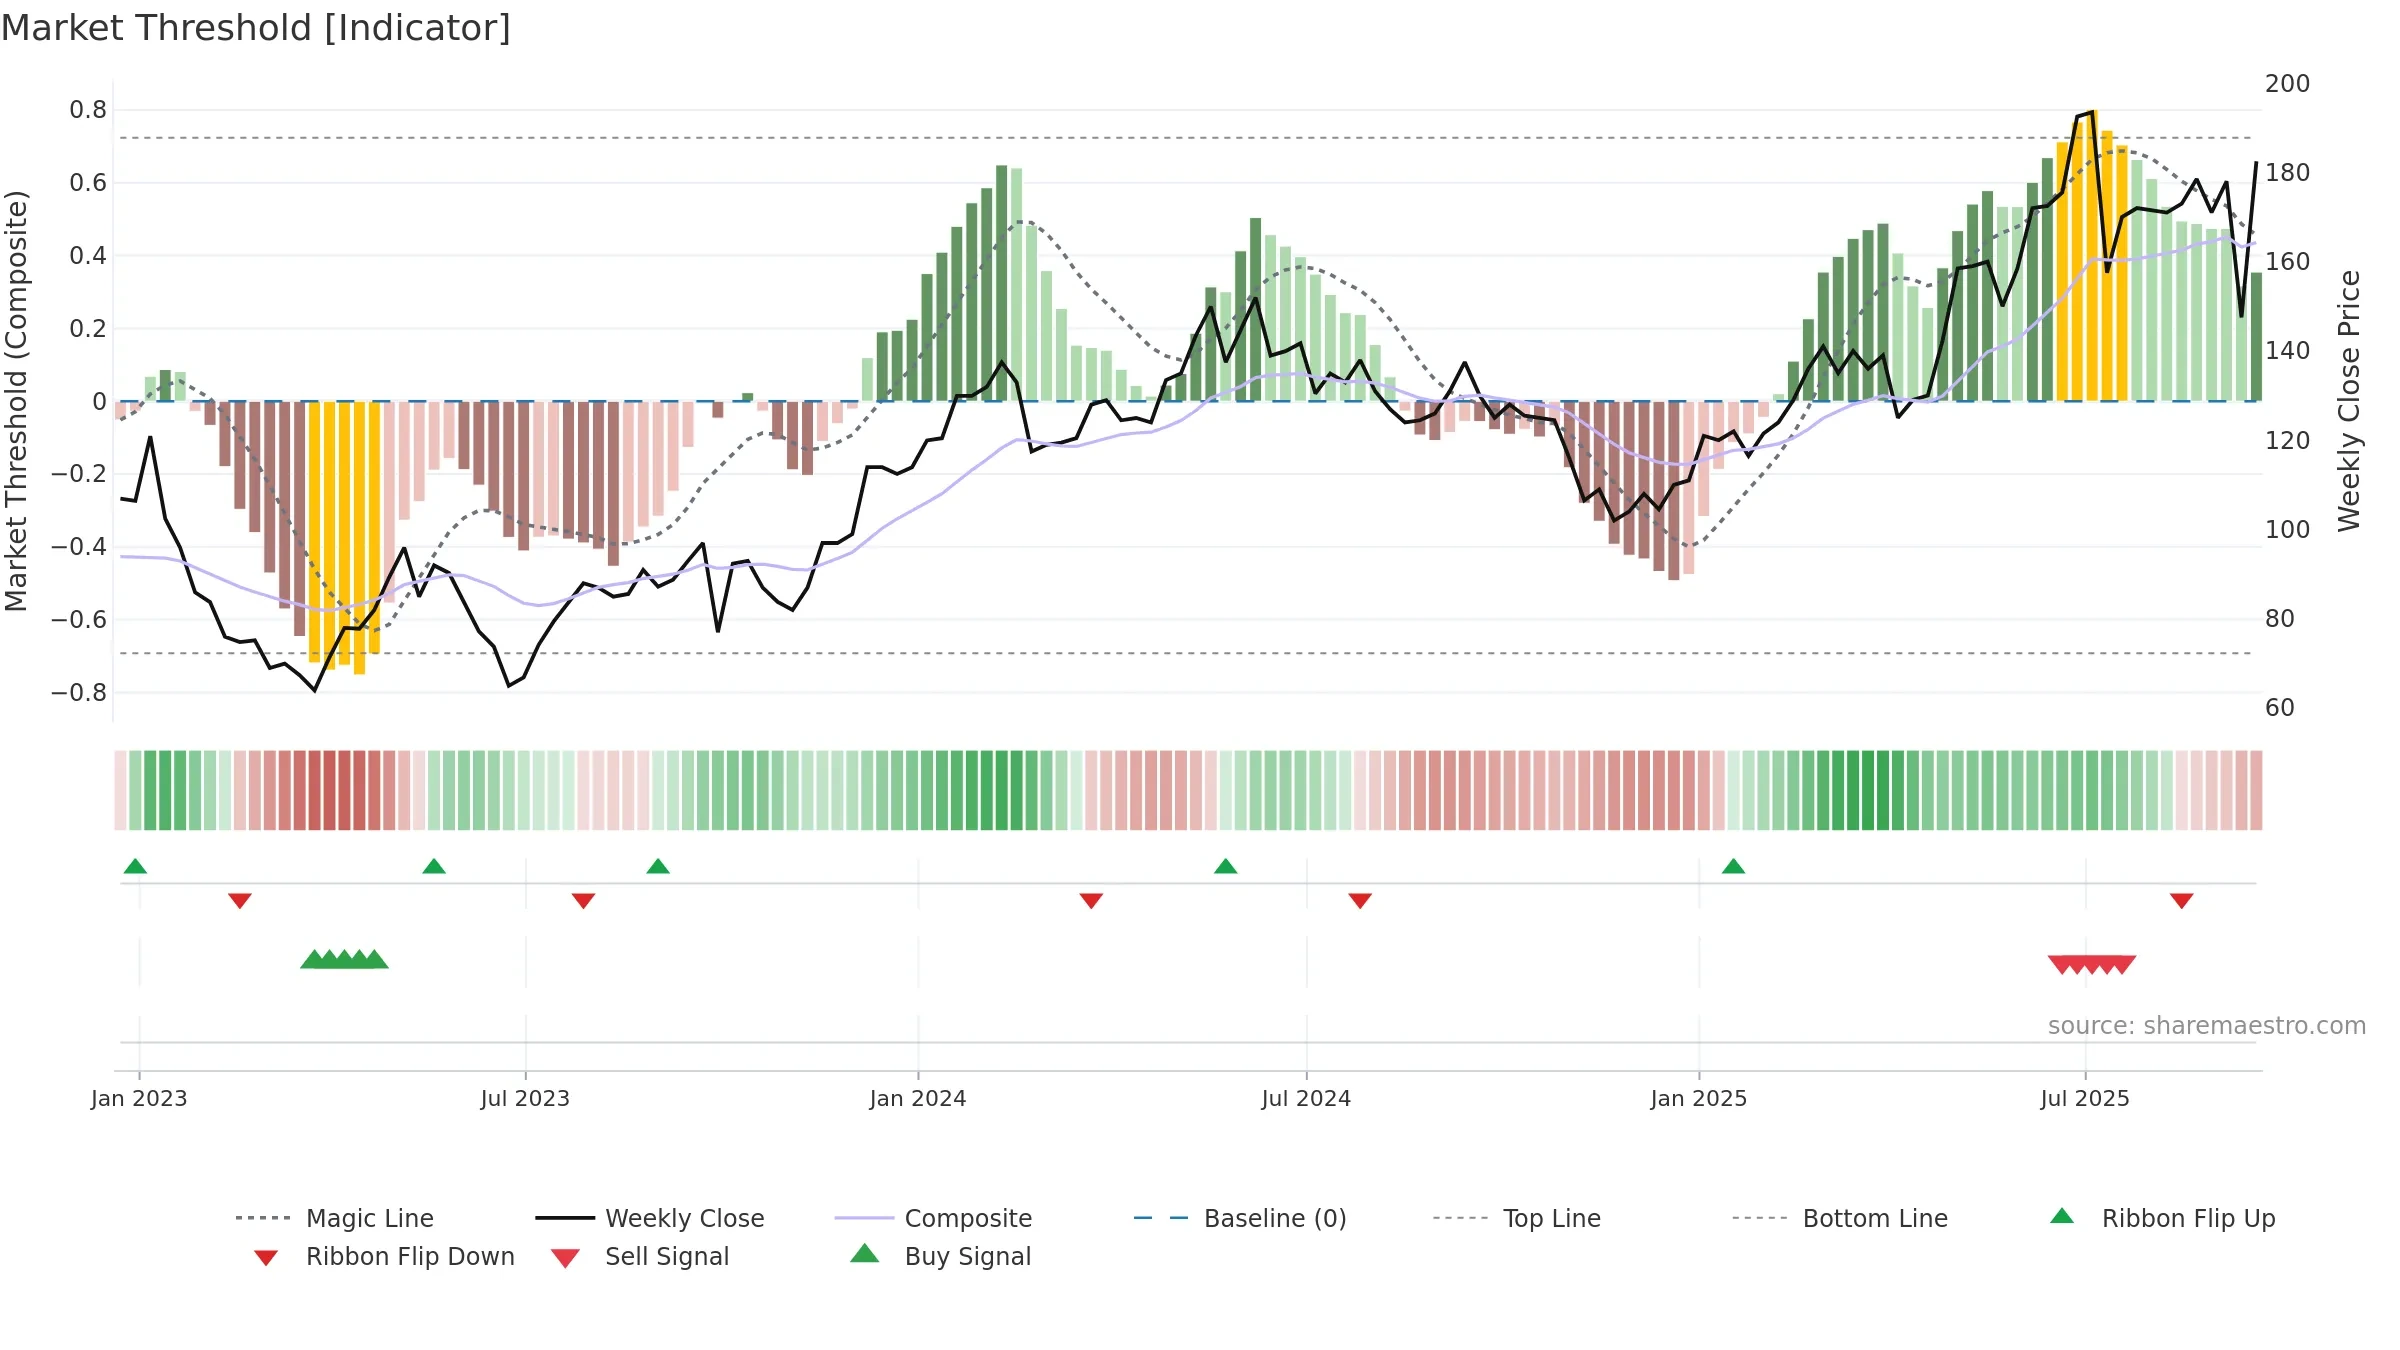Click the 0.8 left axis tick label
The image size is (2400, 1350).
88,110
